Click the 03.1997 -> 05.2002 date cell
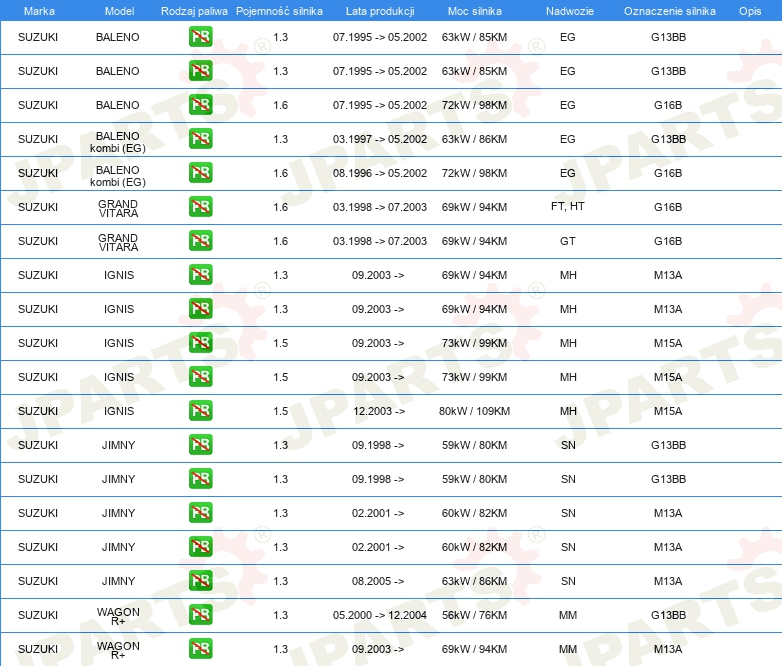 coord(380,139)
